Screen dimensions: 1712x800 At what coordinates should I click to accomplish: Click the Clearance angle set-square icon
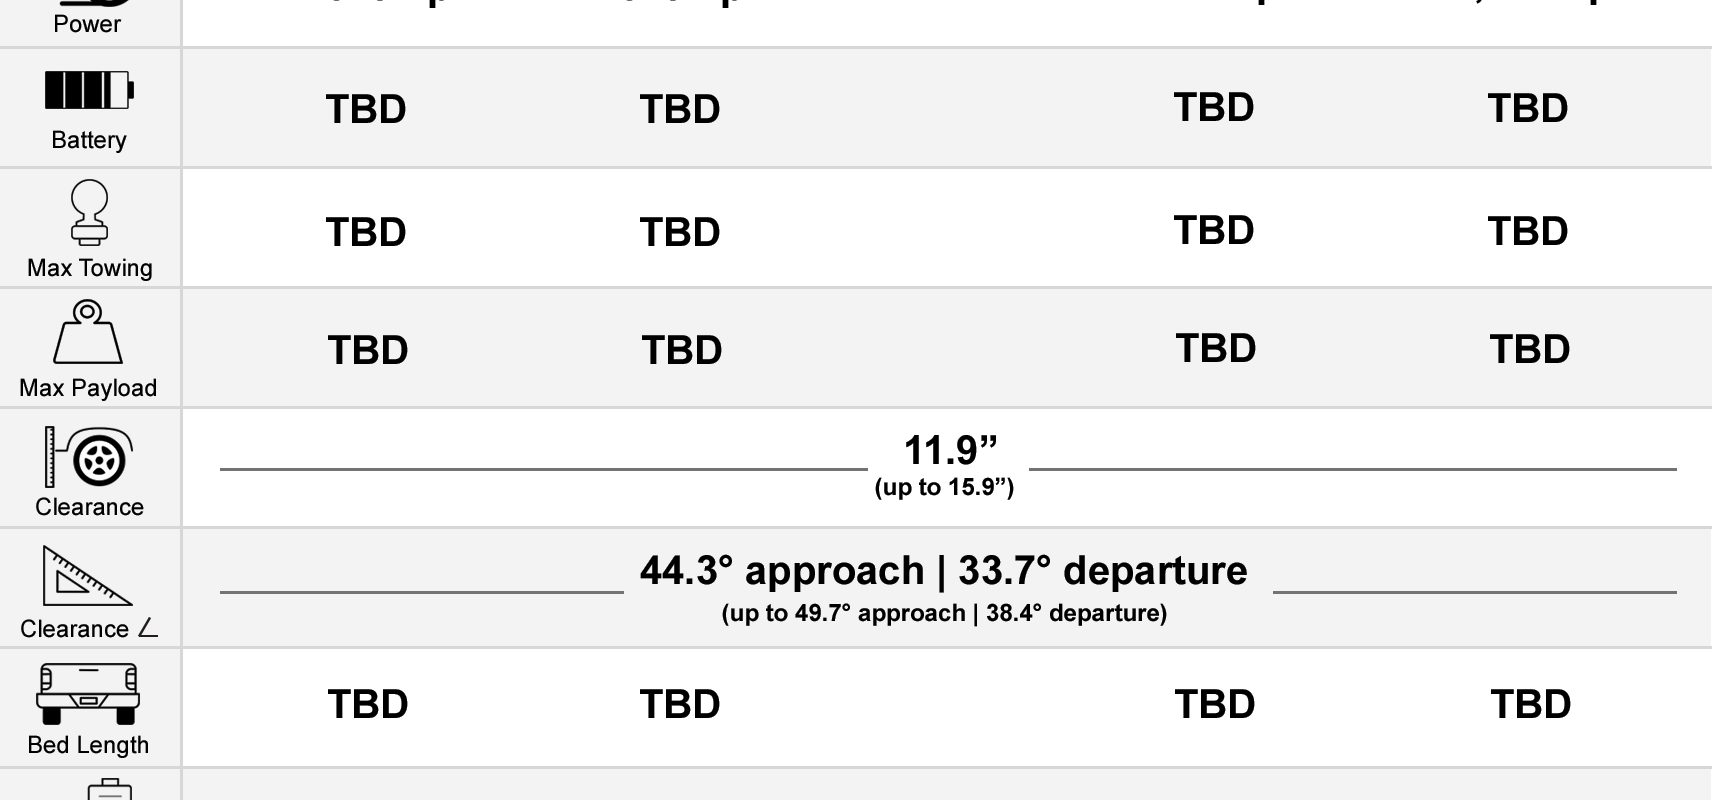[x=86, y=576]
